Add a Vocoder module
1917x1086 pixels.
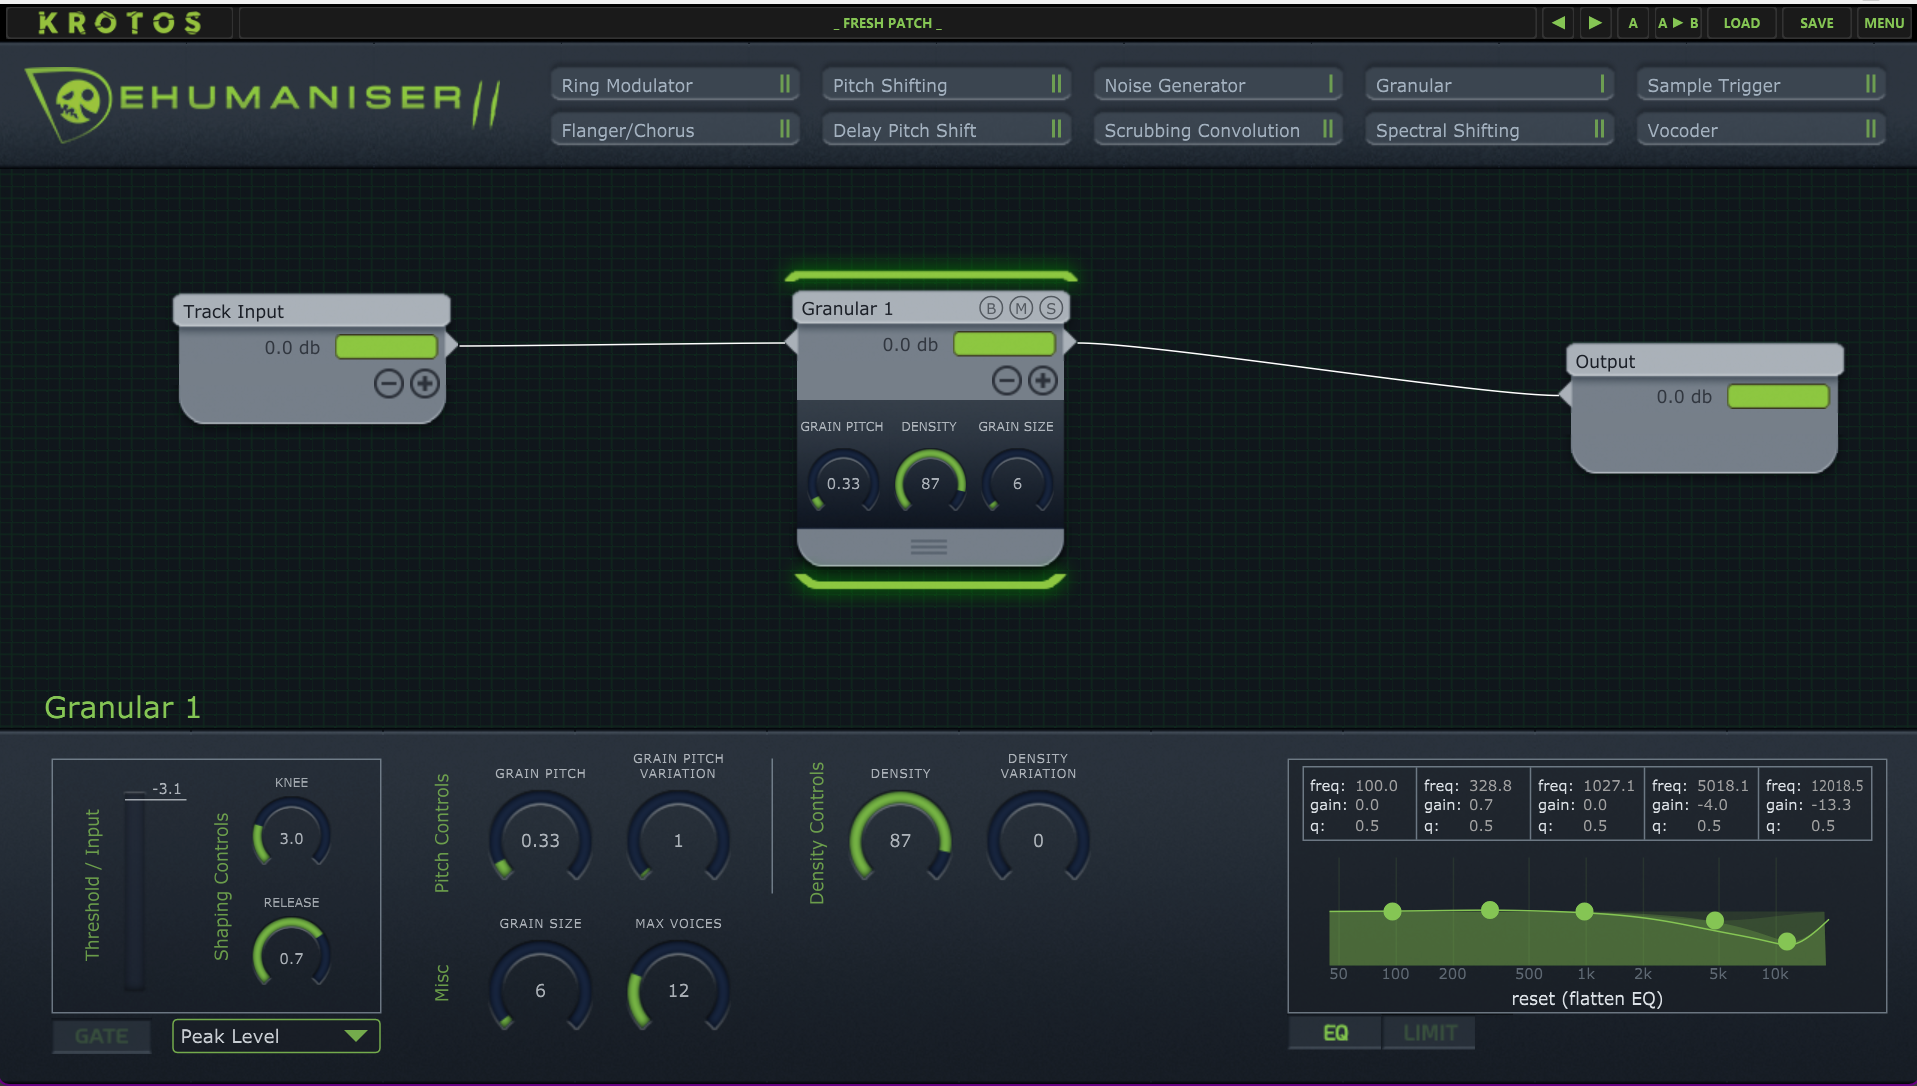tap(1761, 130)
